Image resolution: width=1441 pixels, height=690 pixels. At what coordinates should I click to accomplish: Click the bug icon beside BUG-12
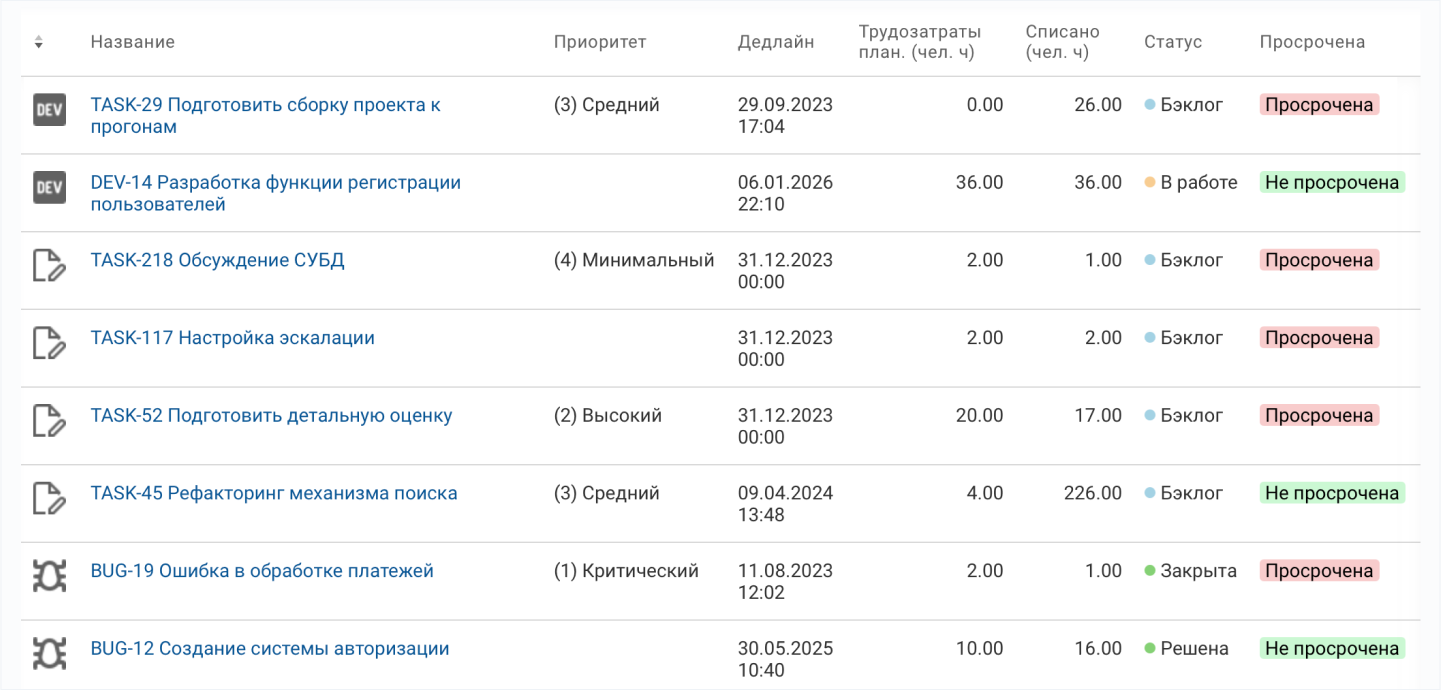click(x=49, y=653)
